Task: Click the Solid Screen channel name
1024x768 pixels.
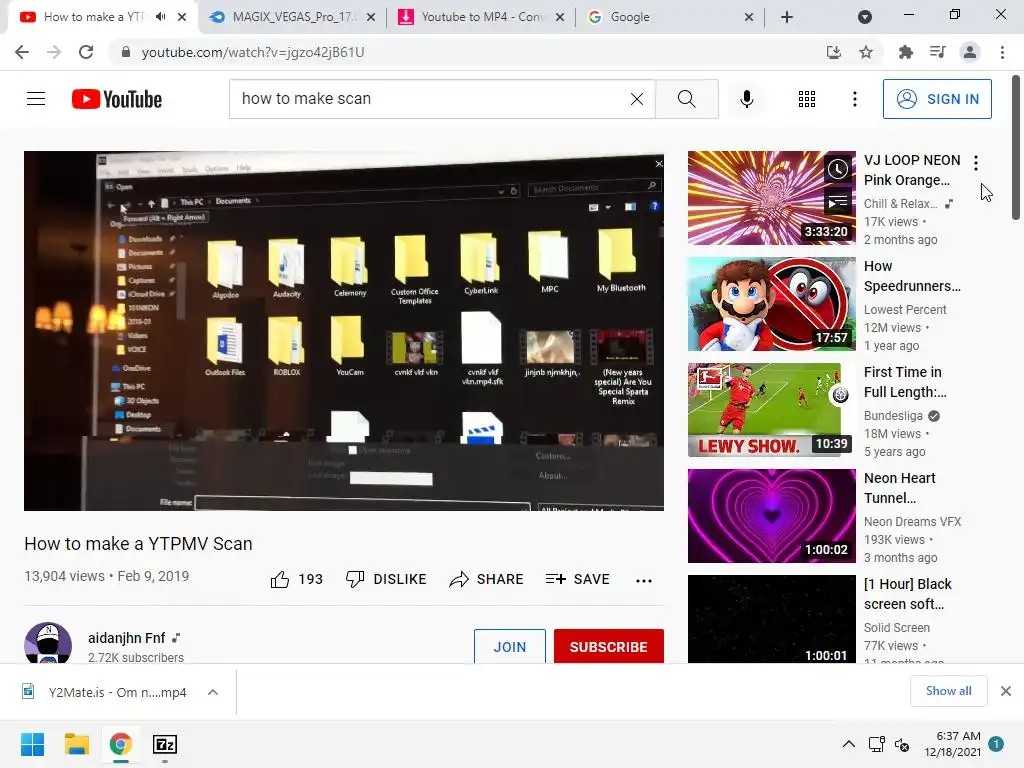Action: tap(897, 627)
